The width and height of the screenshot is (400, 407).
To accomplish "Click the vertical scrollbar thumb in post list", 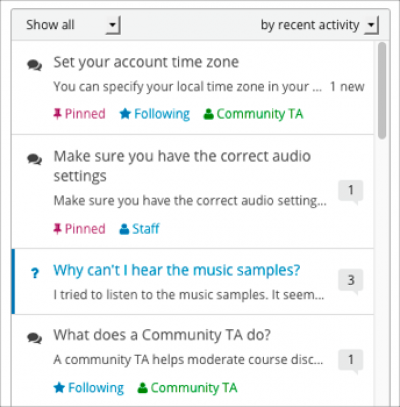I will pos(382,90).
